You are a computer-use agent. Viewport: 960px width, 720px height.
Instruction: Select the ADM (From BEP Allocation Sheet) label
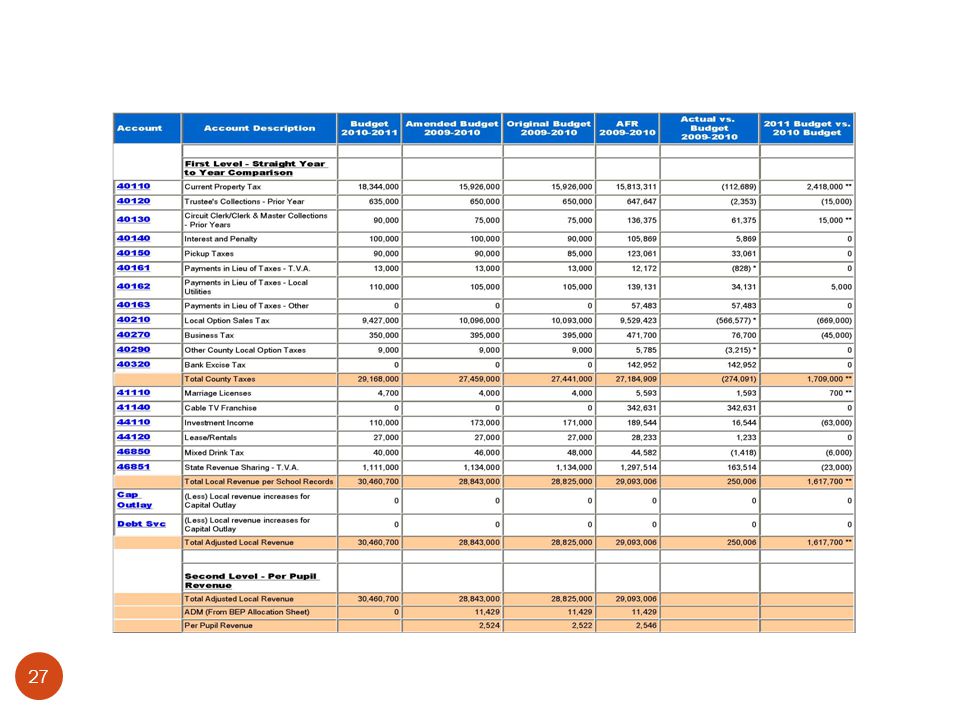[x=247, y=612]
